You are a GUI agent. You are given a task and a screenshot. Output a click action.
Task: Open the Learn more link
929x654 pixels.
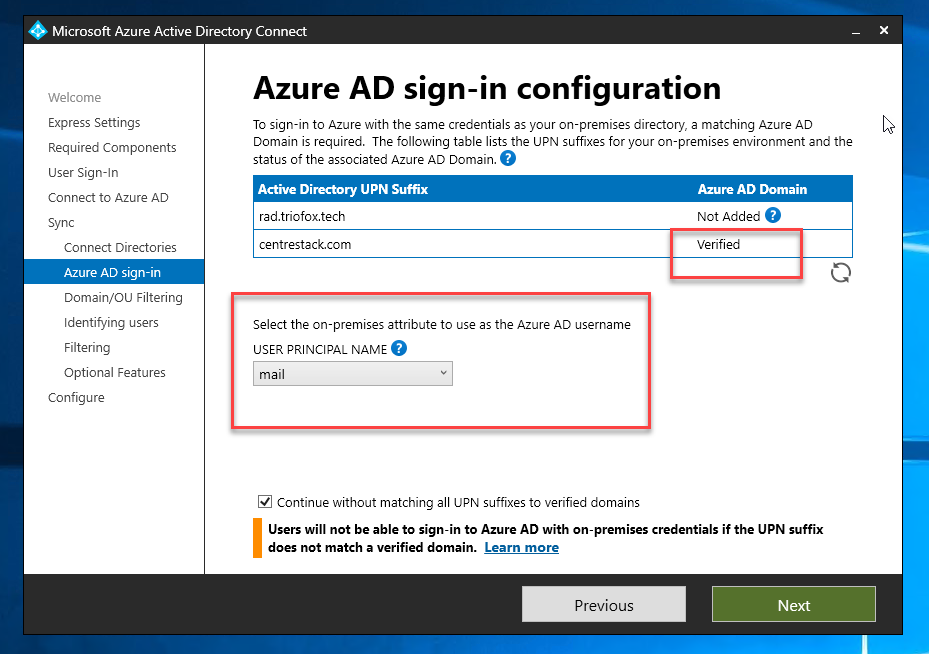pos(521,547)
